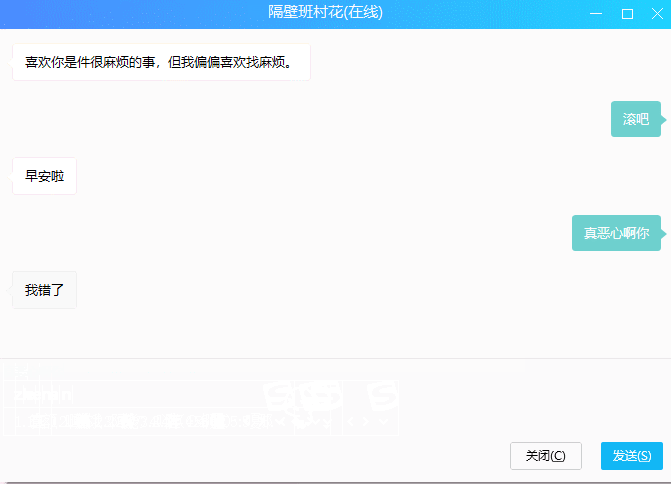Click the 滚吧 sent message bubble
The width and height of the screenshot is (671, 484).
click(x=636, y=119)
